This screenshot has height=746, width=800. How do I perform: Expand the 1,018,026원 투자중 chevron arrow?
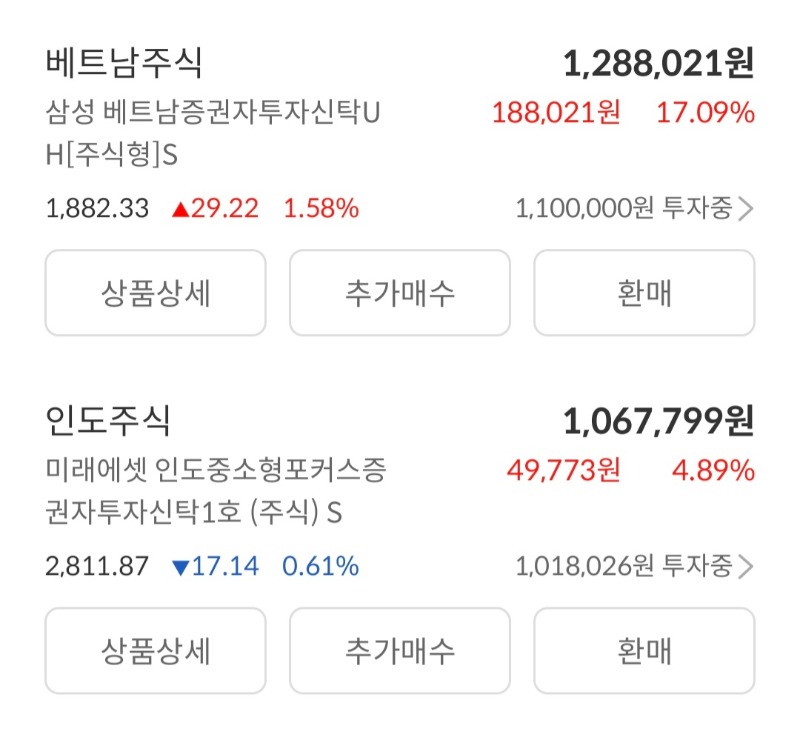pyautogui.click(x=745, y=567)
